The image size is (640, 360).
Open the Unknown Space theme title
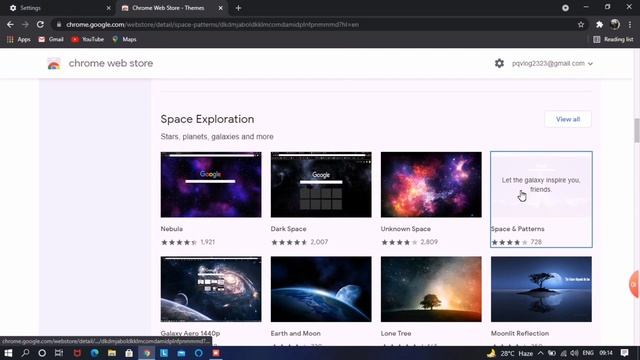(x=406, y=229)
